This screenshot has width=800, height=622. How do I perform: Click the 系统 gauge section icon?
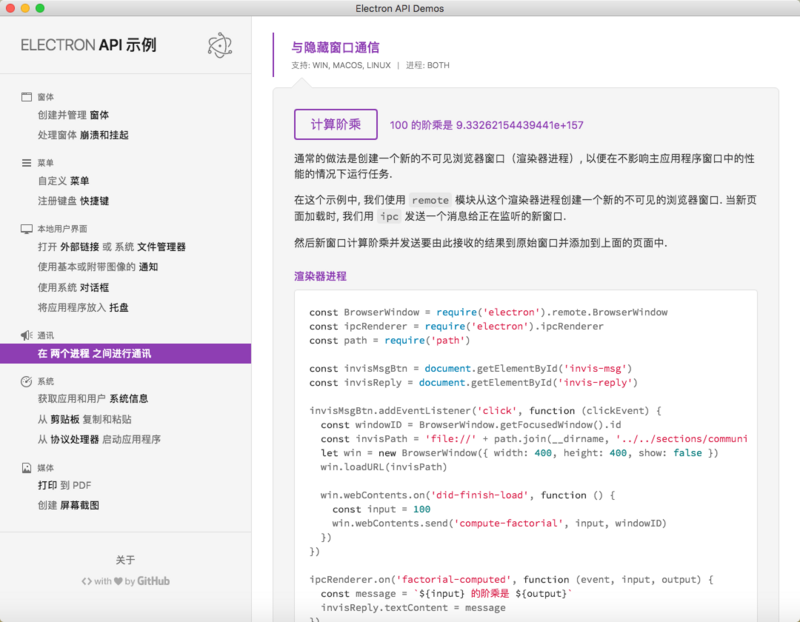pyautogui.click(x=27, y=381)
